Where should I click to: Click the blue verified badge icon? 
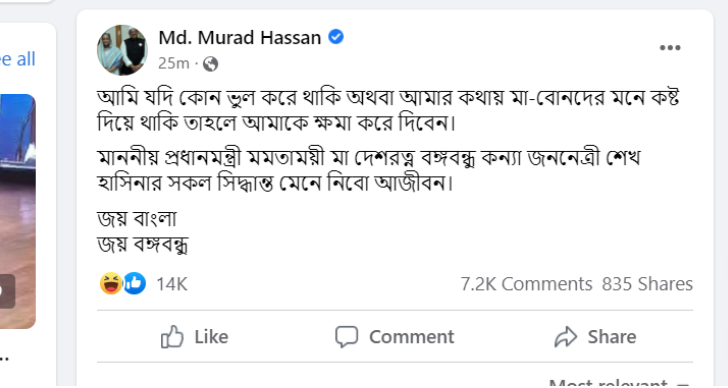[336, 37]
